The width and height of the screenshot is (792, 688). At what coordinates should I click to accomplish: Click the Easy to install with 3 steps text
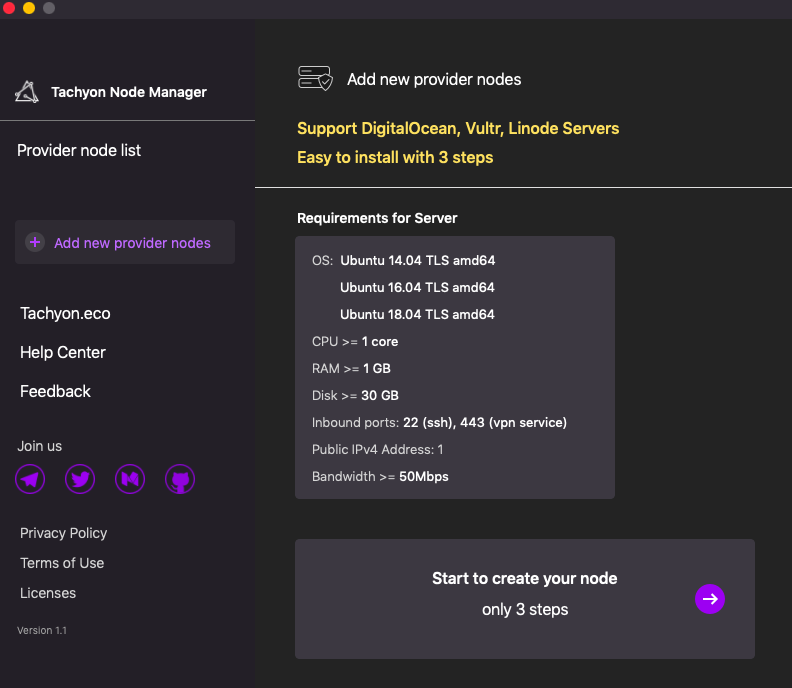pyautogui.click(x=395, y=158)
